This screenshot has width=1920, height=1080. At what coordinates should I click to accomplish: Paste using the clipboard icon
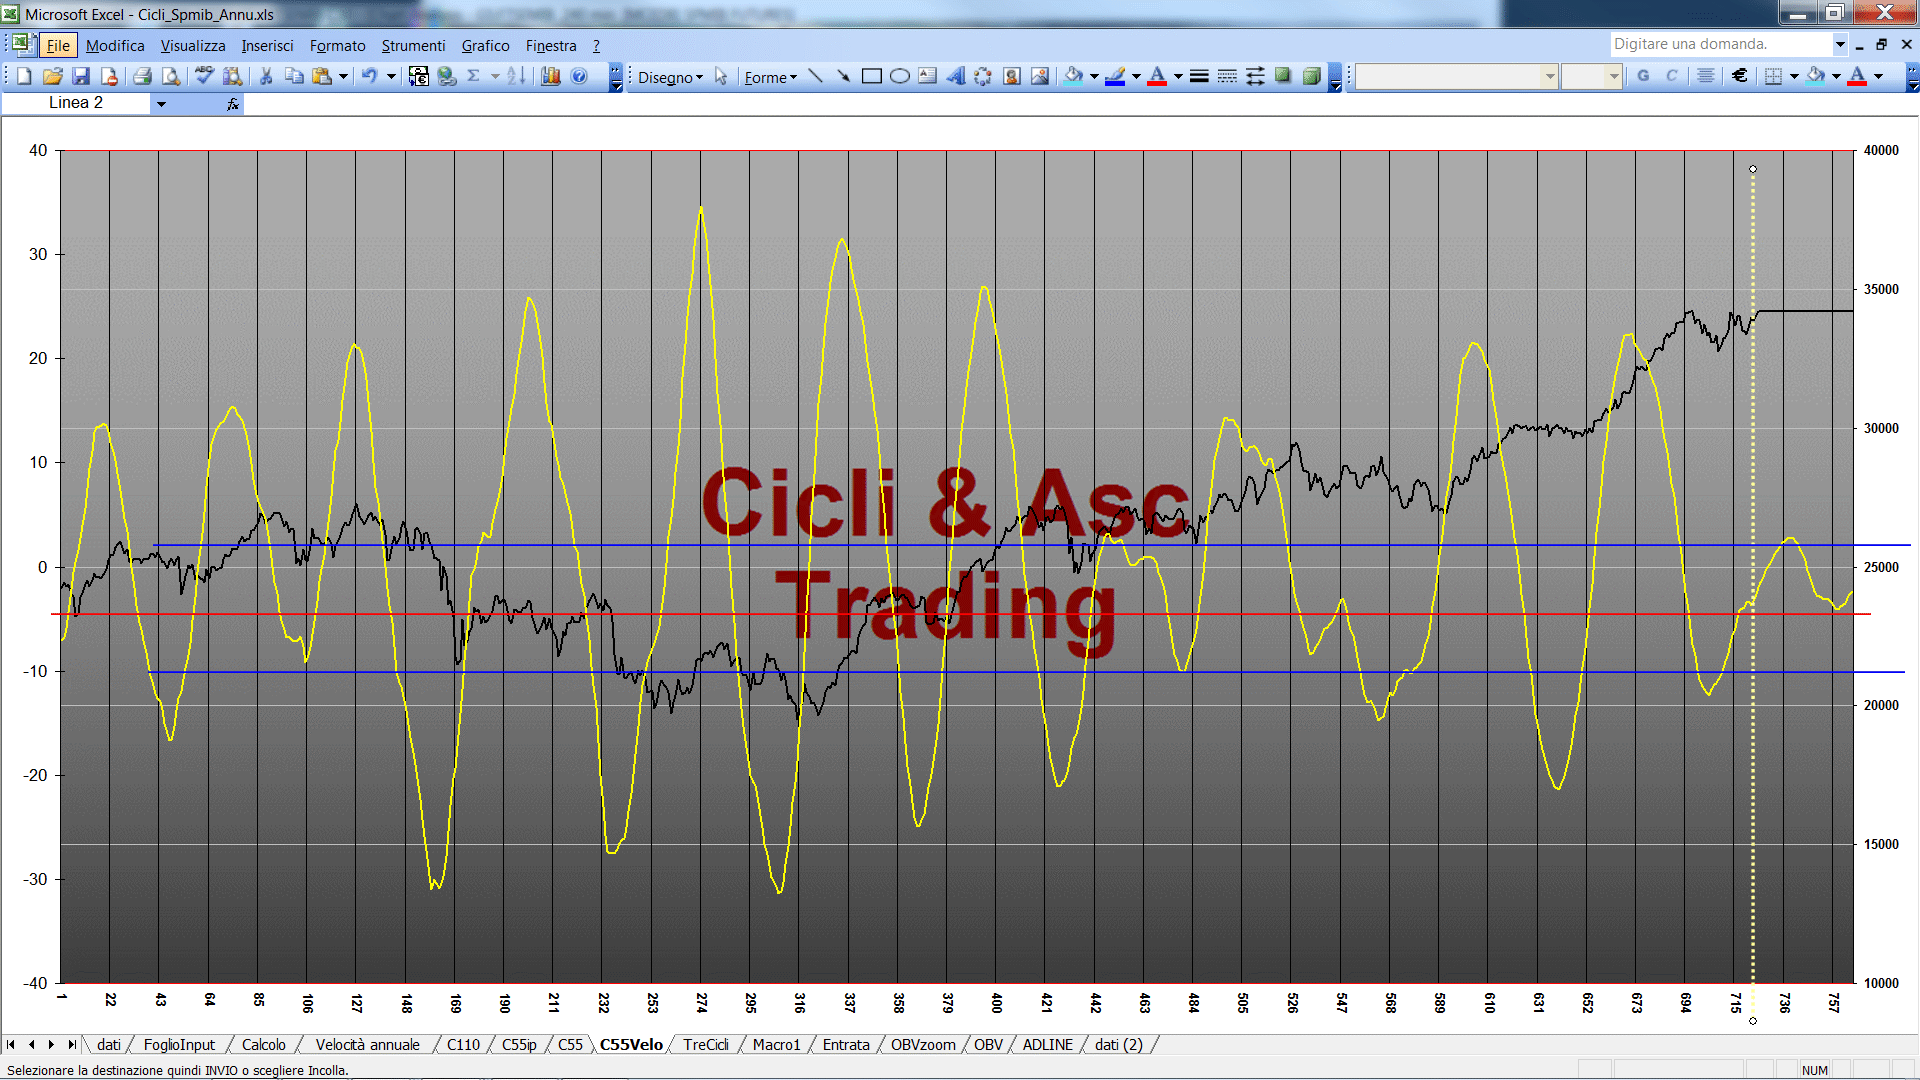click(322, 76)
